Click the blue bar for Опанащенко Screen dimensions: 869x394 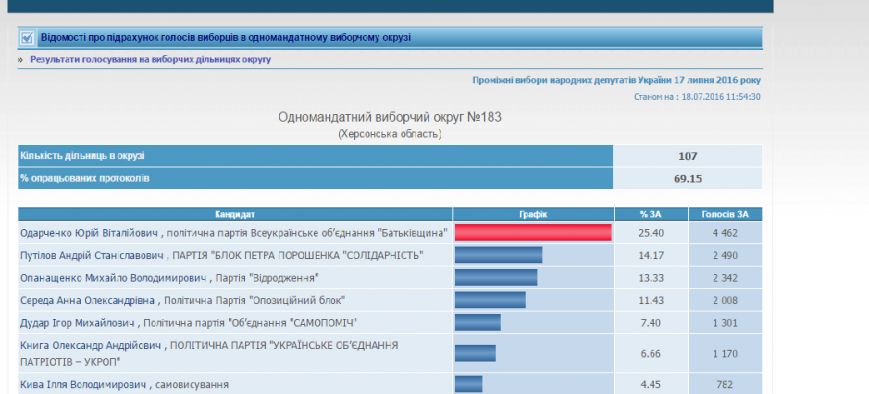click(496, 277)
